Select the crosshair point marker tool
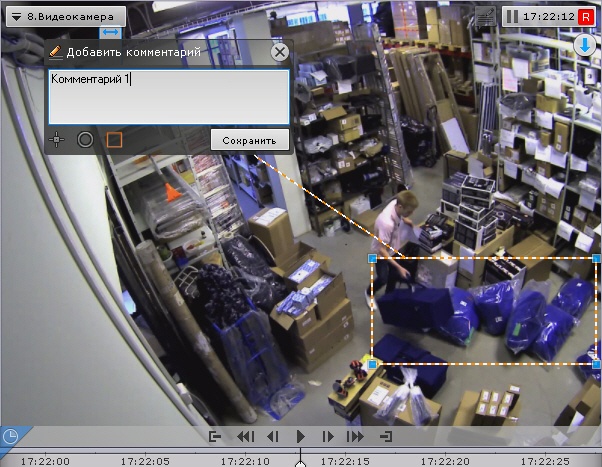The image size is (602, 467). 57,139
